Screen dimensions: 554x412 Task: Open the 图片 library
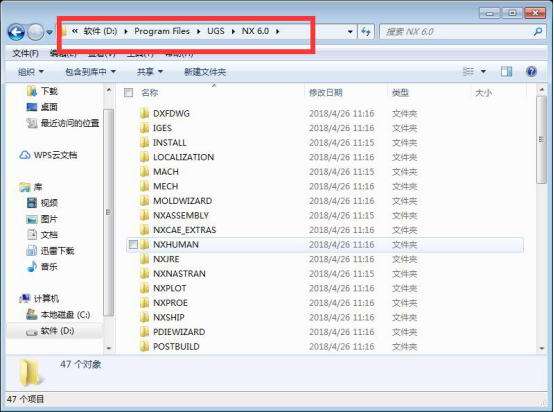tap(42, 219)
